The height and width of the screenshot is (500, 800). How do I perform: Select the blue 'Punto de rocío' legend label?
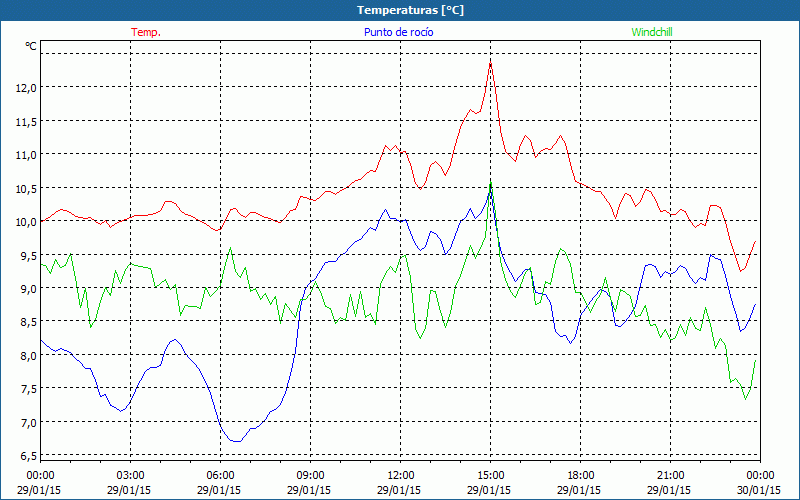398,32
